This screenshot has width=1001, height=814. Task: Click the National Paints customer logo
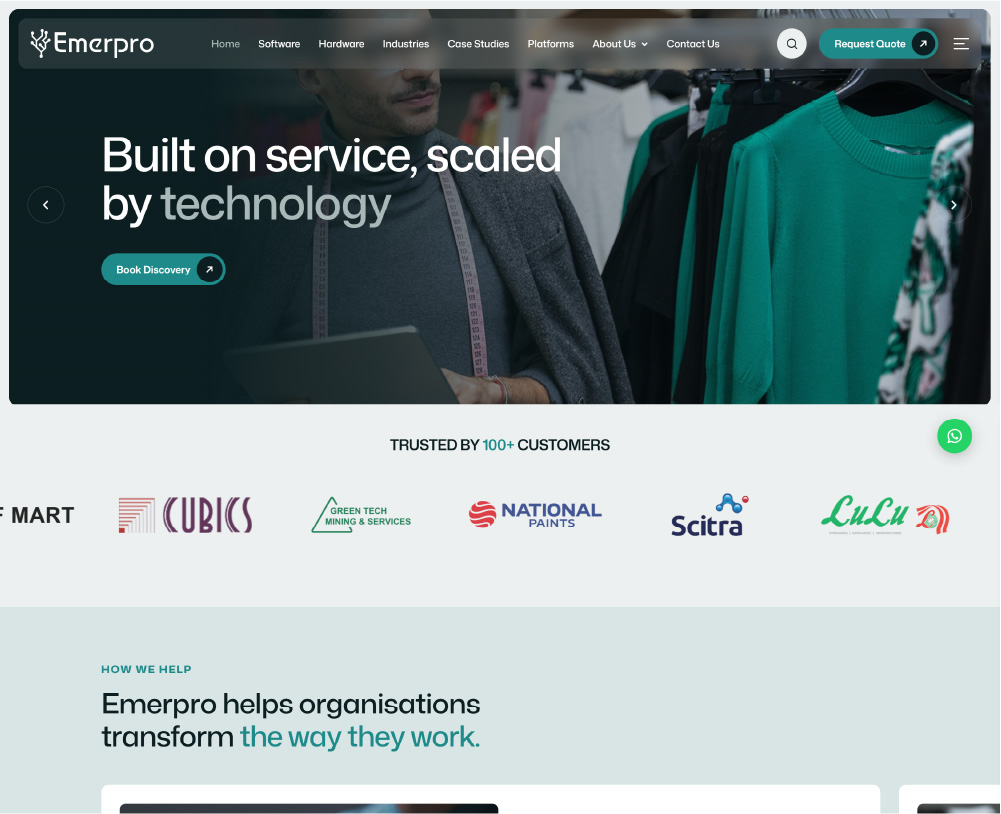[x=535, y=515]
